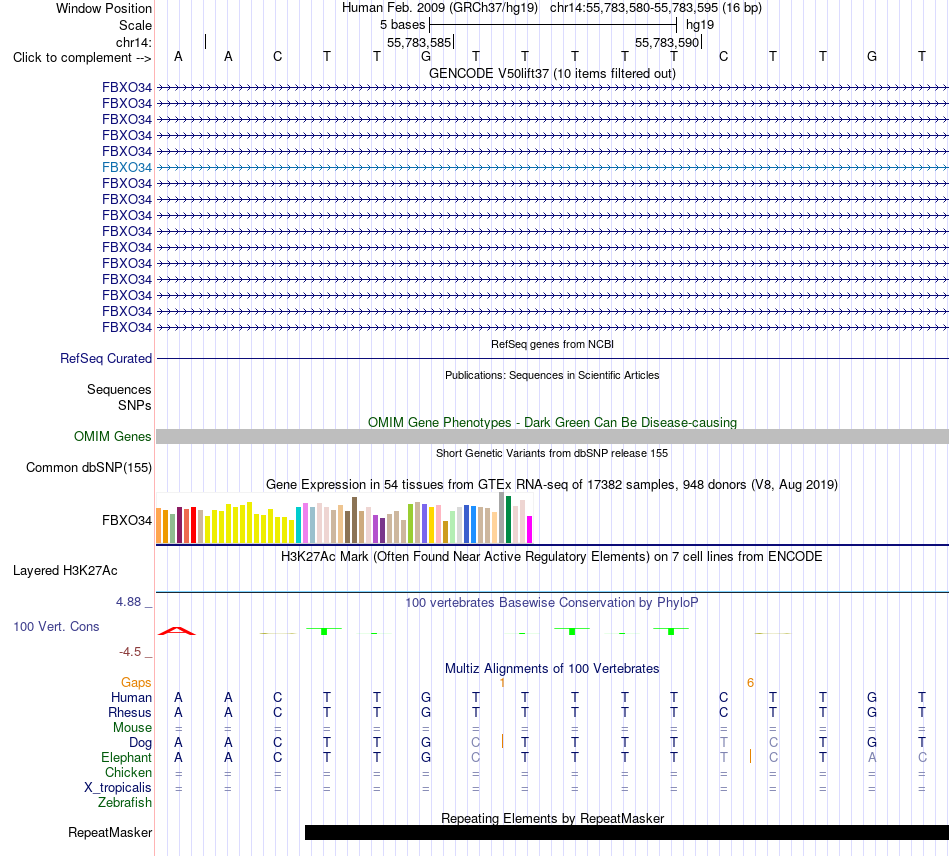Click the 'Gene Expression in 54 tissues' title

[x=552, y=485]
